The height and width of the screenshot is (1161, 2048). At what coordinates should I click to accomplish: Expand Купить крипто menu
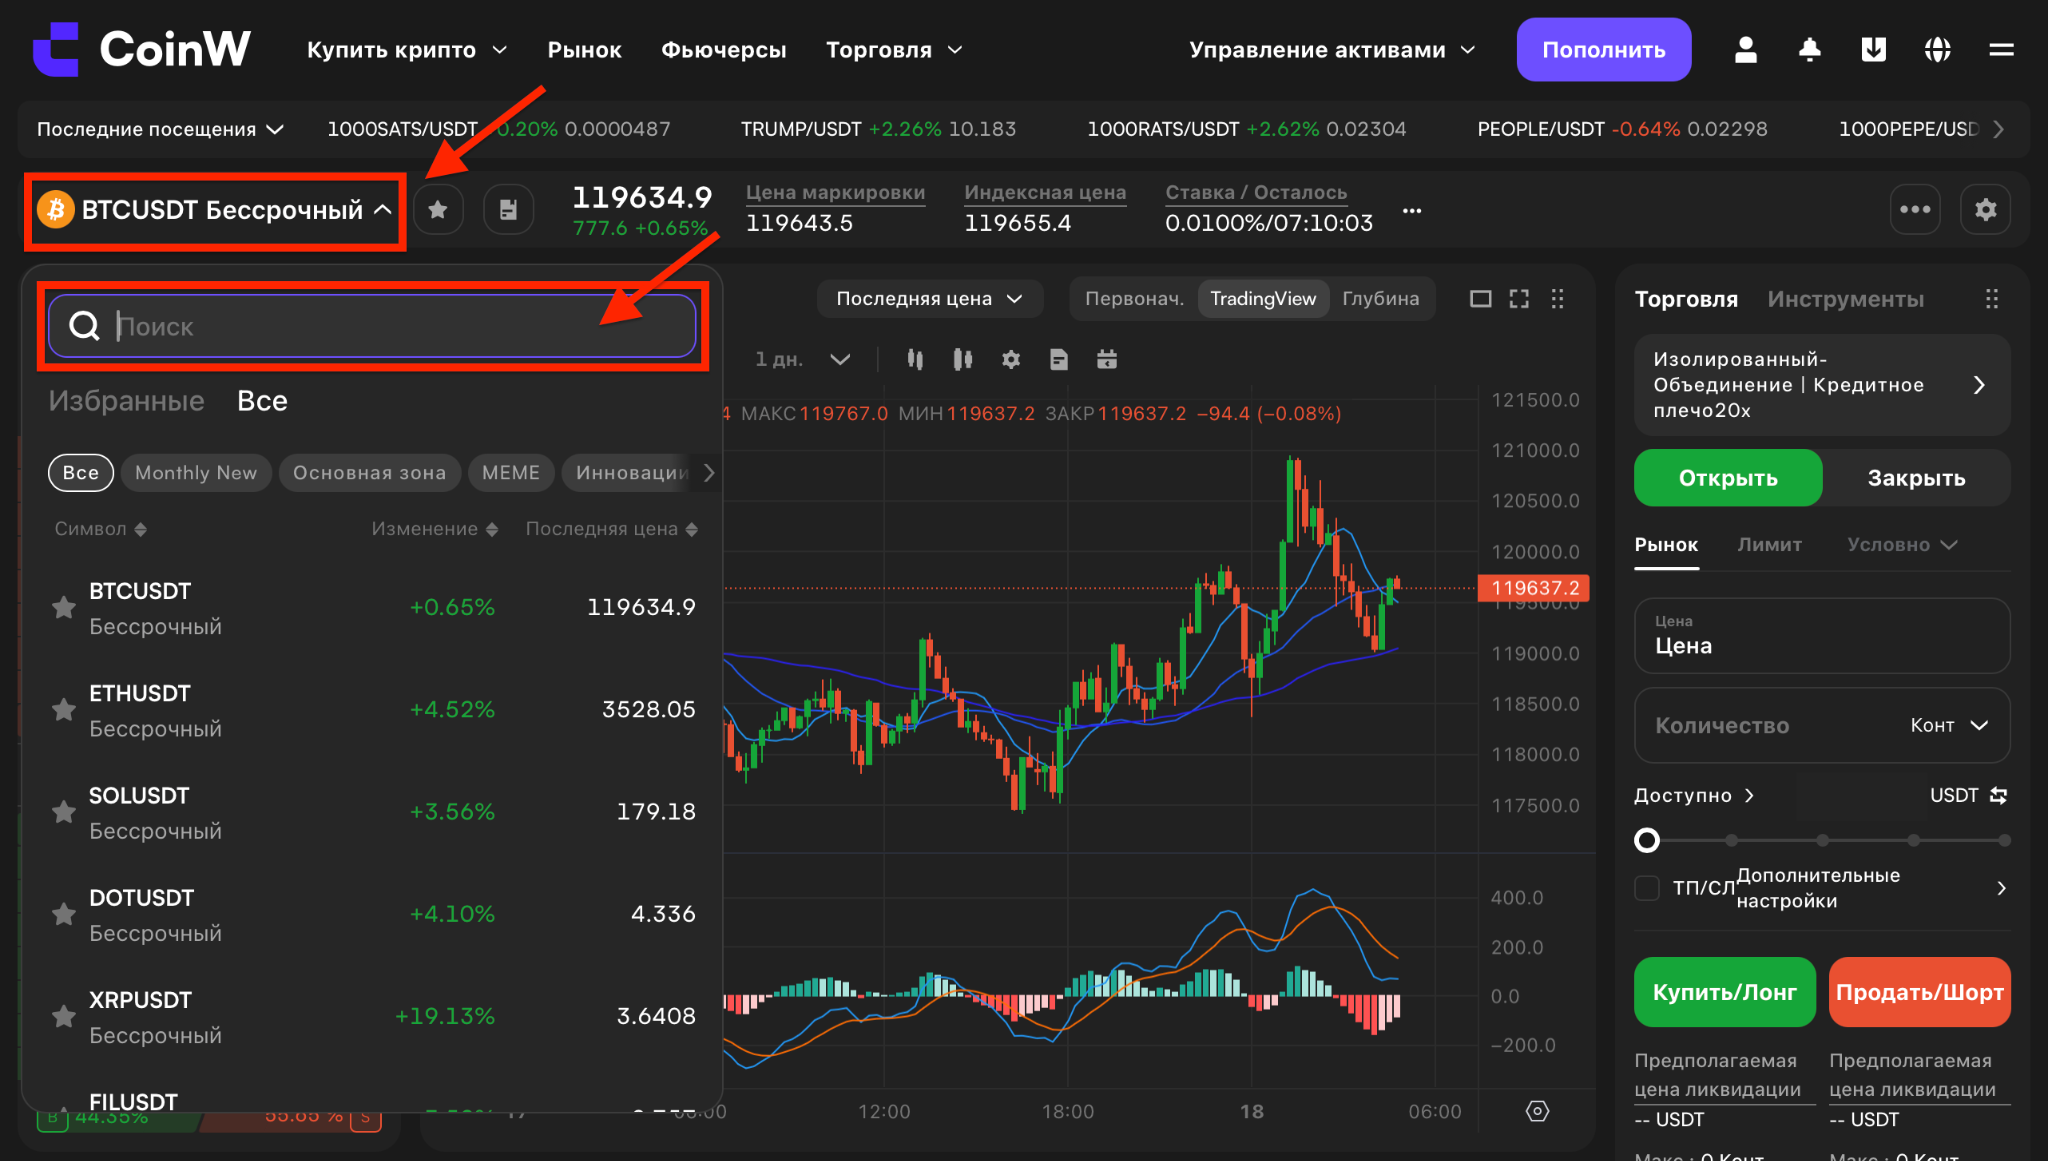[406, 50]
